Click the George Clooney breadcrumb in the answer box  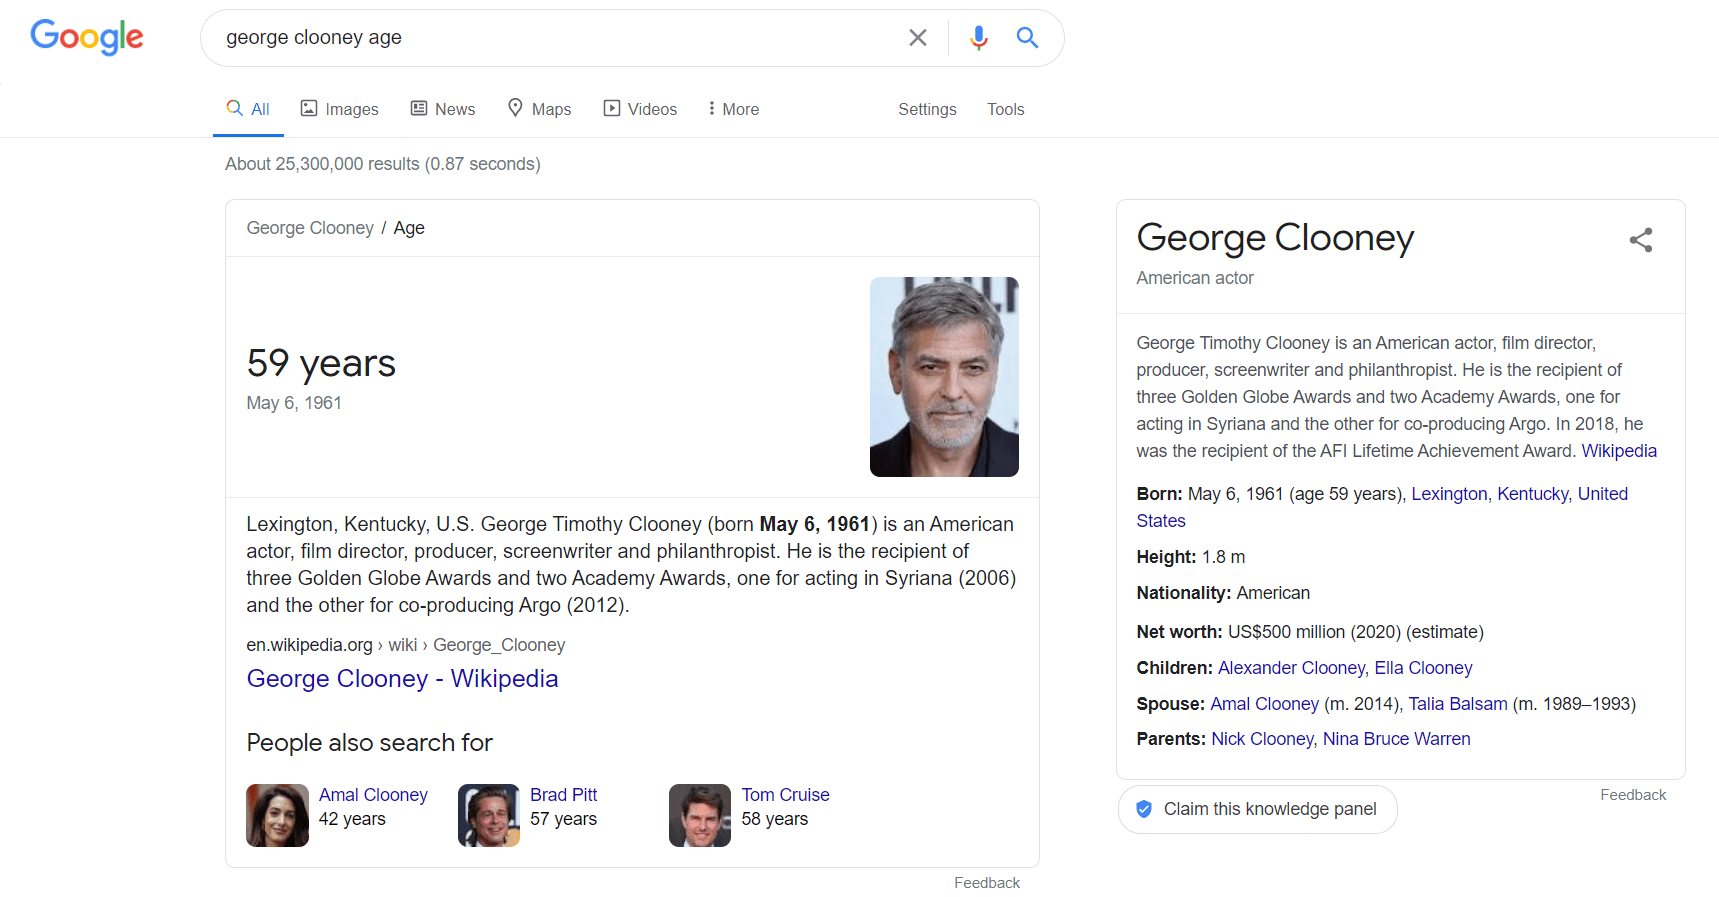click(x=310, y=228)
